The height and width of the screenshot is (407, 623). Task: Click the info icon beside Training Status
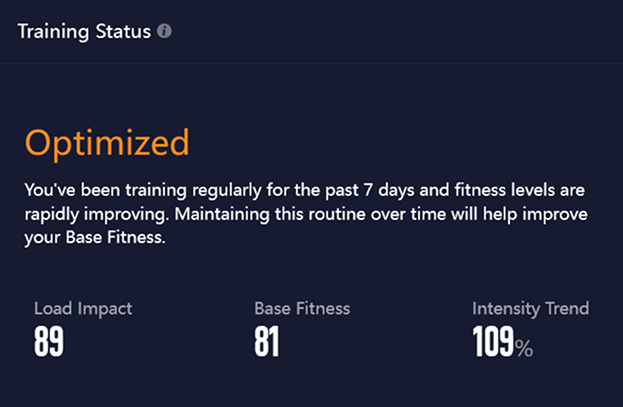coord(165,31)
